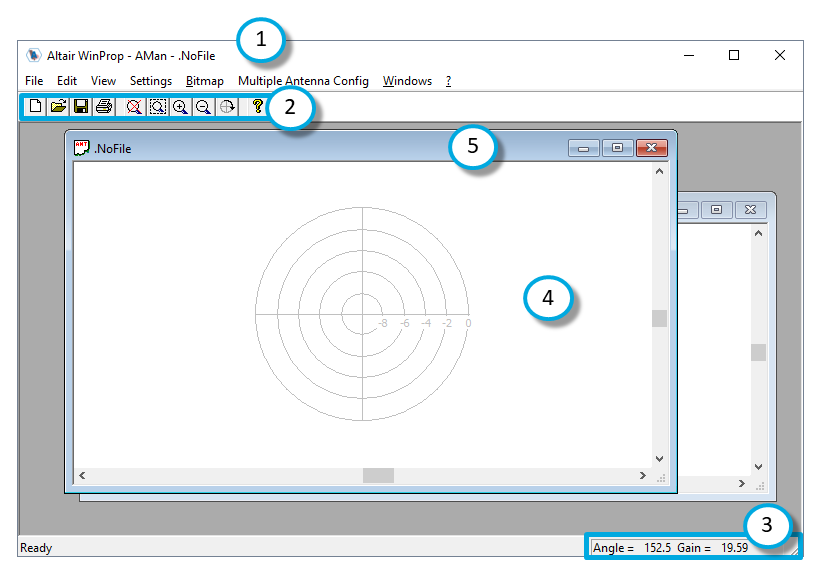The width and height of the screenshot is (816, 570).
Task: Open the Settings menu
Action: click(151, 81)
